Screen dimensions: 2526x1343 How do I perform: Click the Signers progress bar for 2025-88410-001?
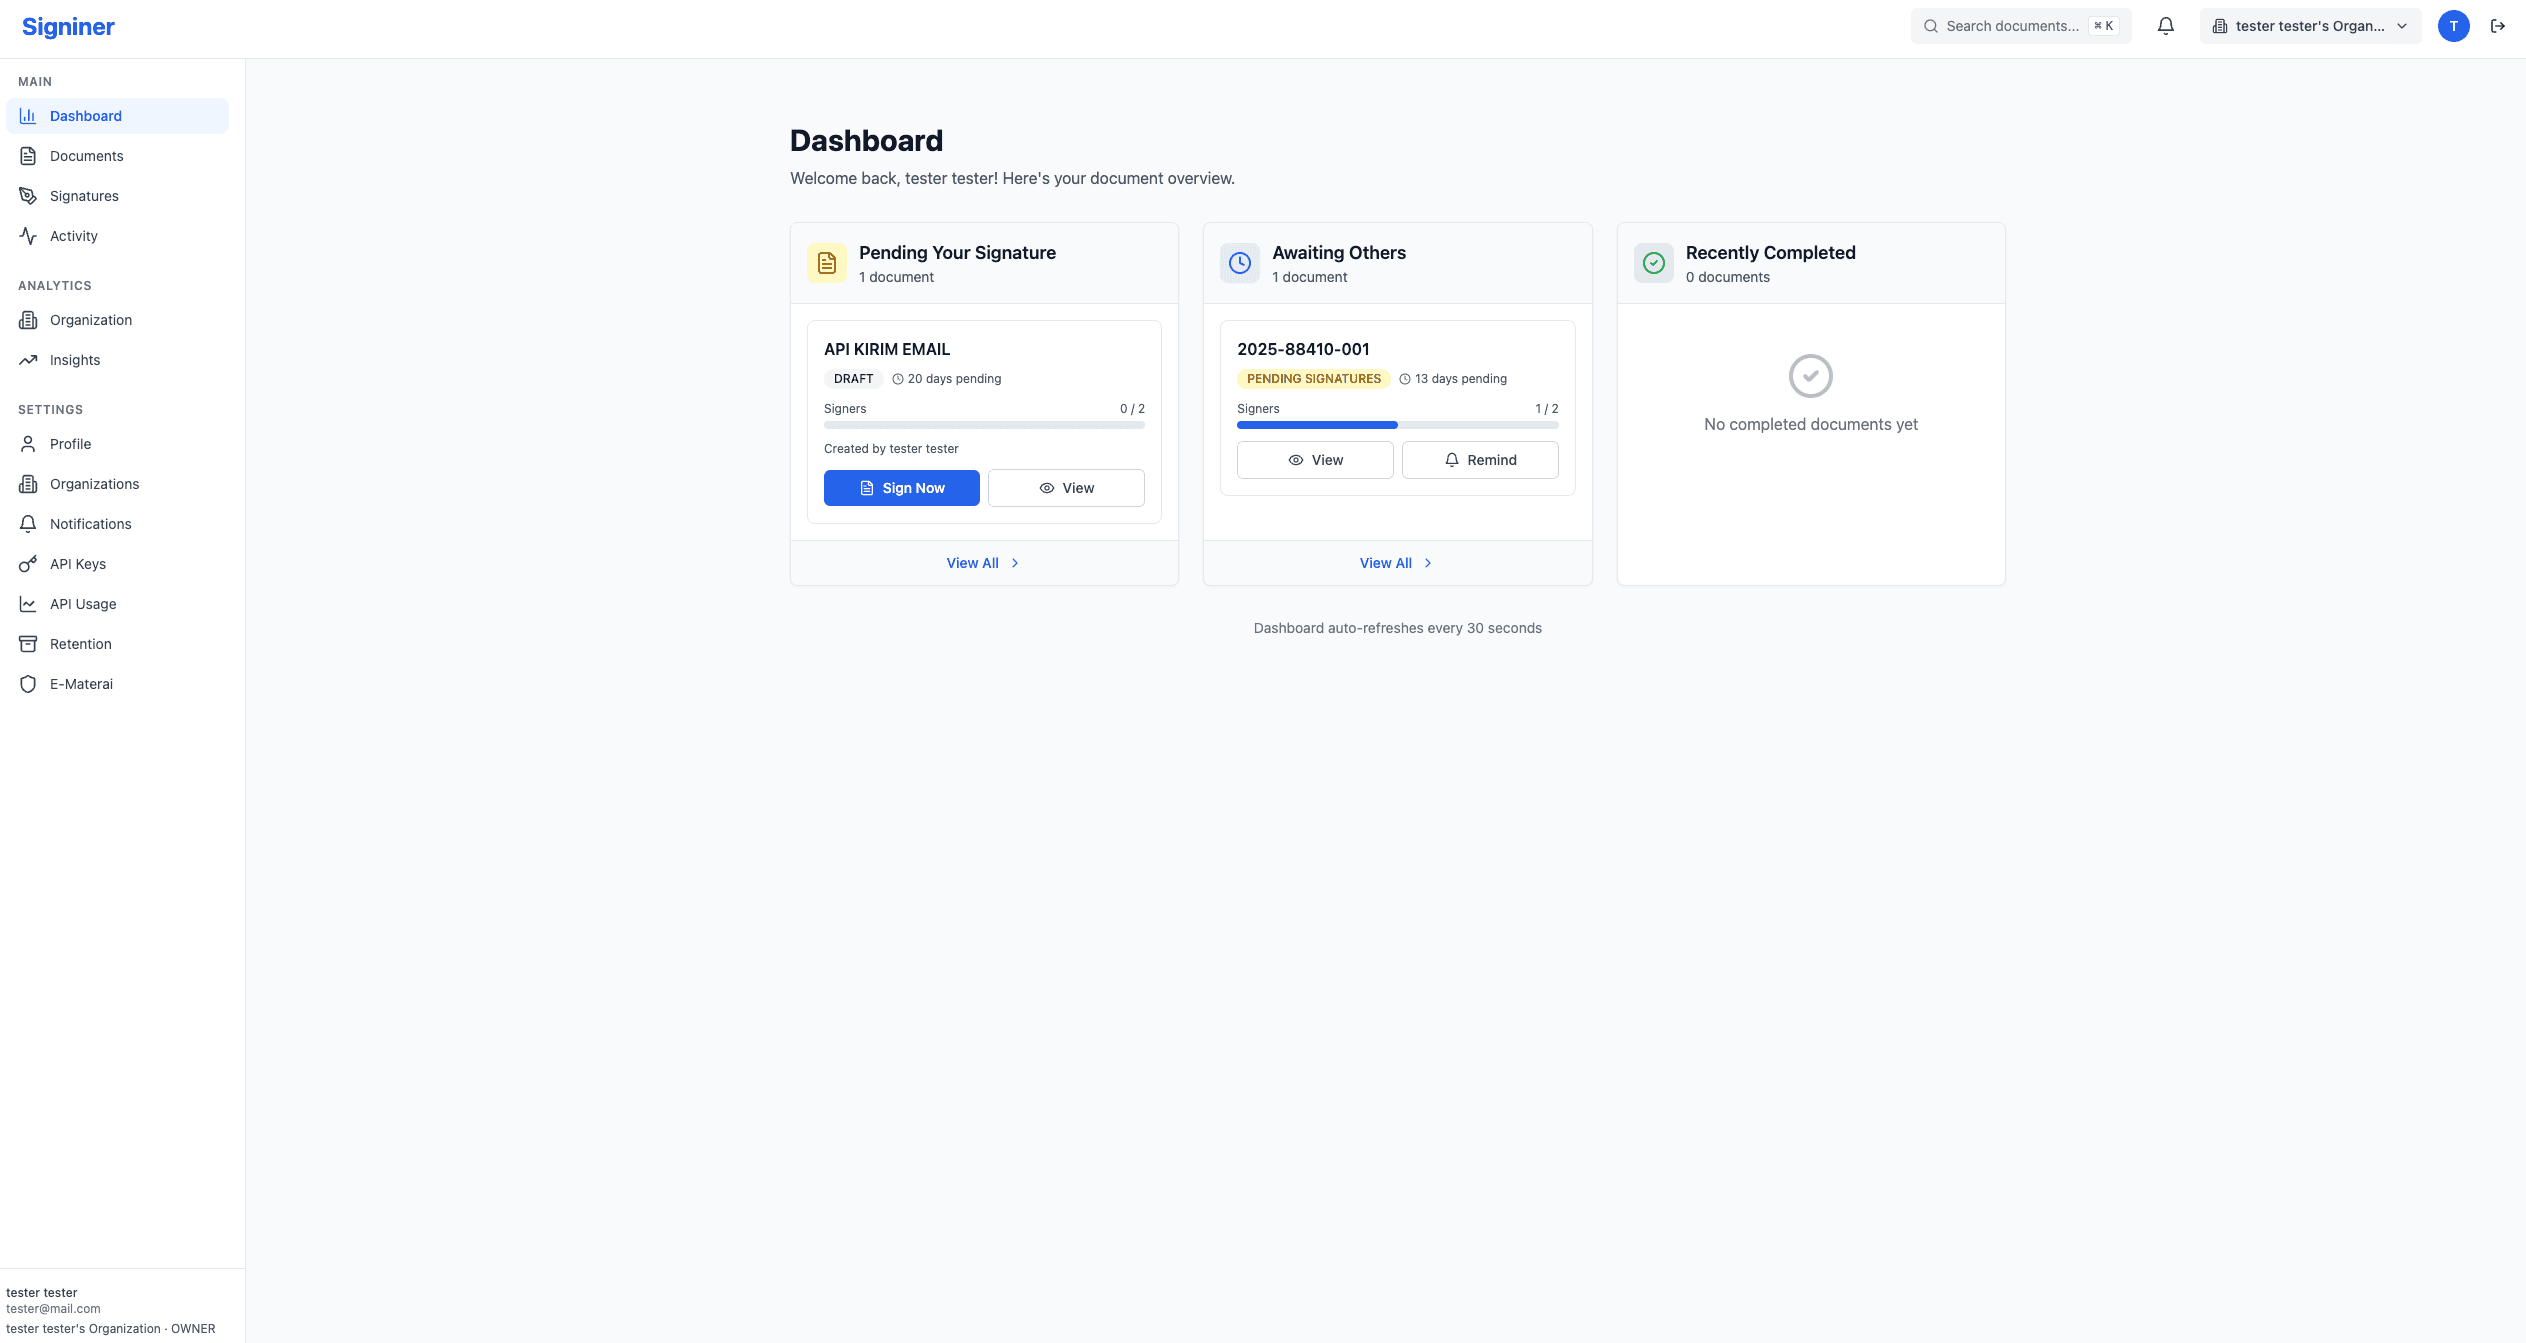tap(1397, 424)
